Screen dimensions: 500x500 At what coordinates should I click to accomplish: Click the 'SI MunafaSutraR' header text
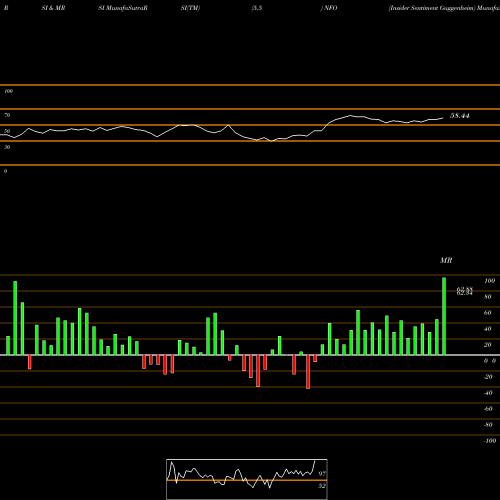tap(123, 8)
